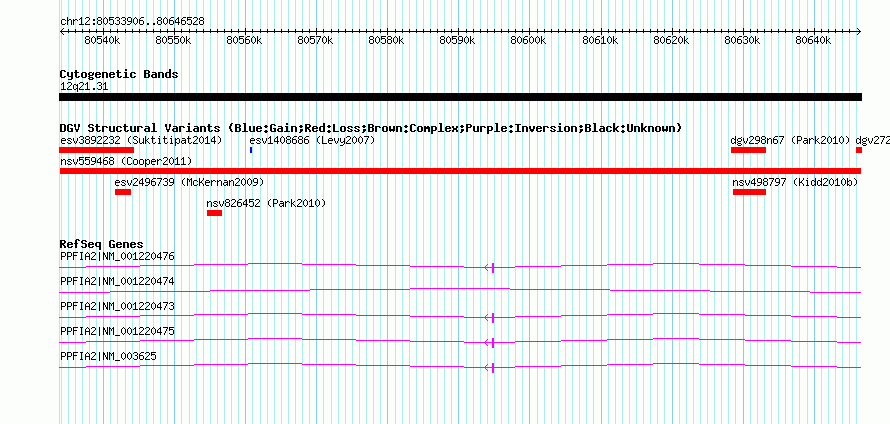
Task: Select the exon marker on the NM_001220475 transcript
Action: coord(493,343)
